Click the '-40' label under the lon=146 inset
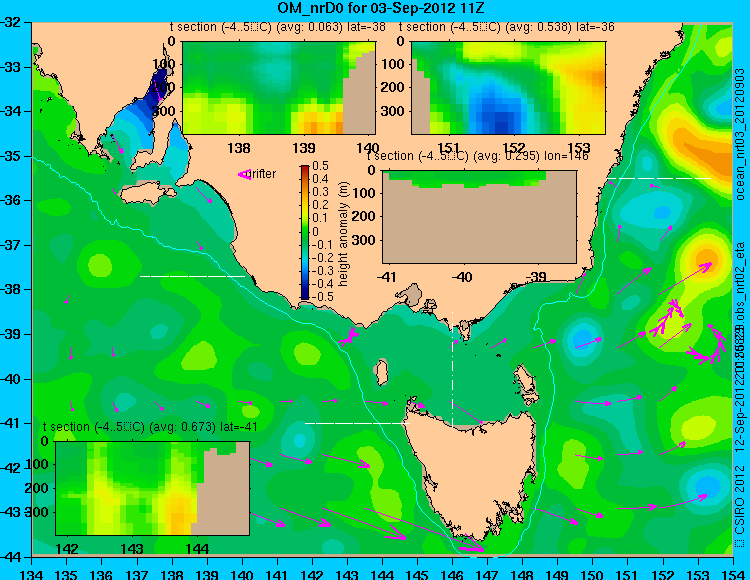The image size is (750, 580). [x=462, y=277]
